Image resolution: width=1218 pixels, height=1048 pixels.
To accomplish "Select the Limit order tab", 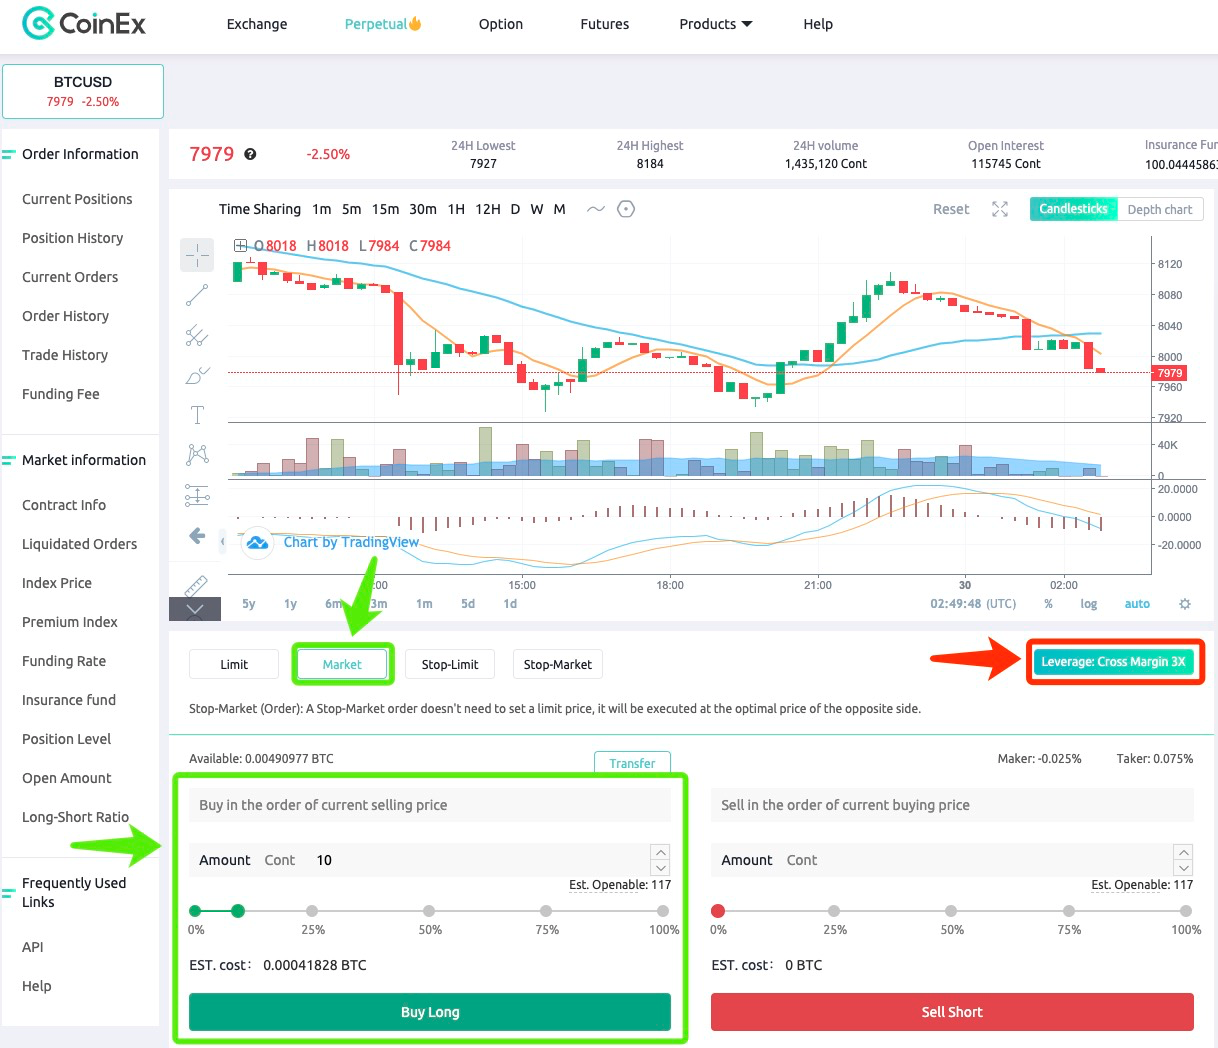I will click(234, 664).
